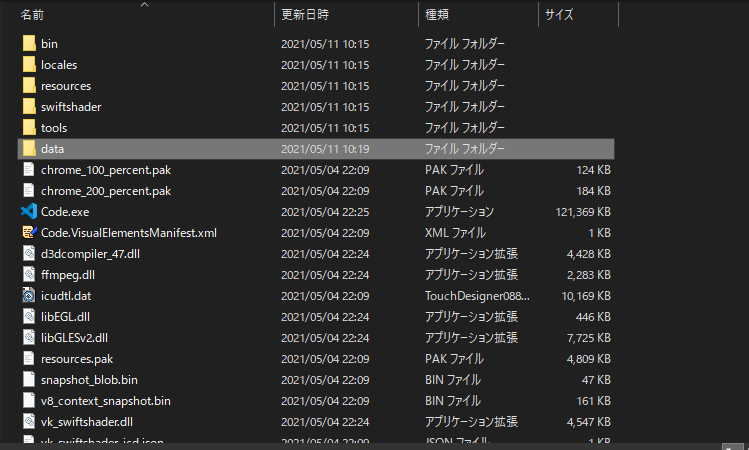Select the libGLESv2.dll file name
The height and width of the screenshot is (450, 749).
coord(74,338)
